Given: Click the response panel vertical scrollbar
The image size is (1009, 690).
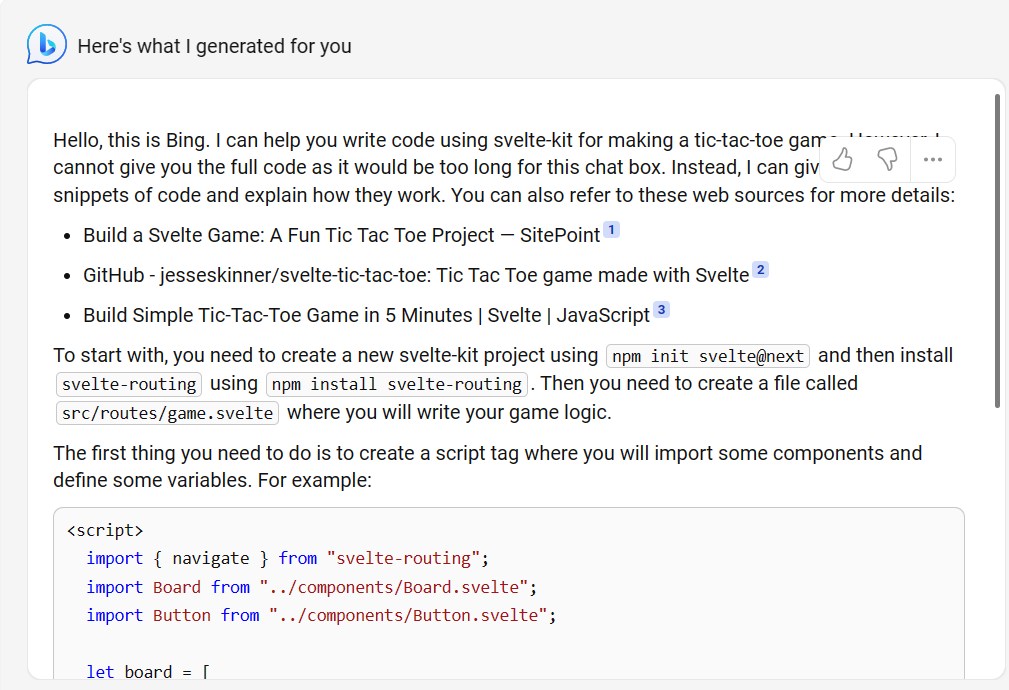Looking at the screenshot, I should click(997, 251).
